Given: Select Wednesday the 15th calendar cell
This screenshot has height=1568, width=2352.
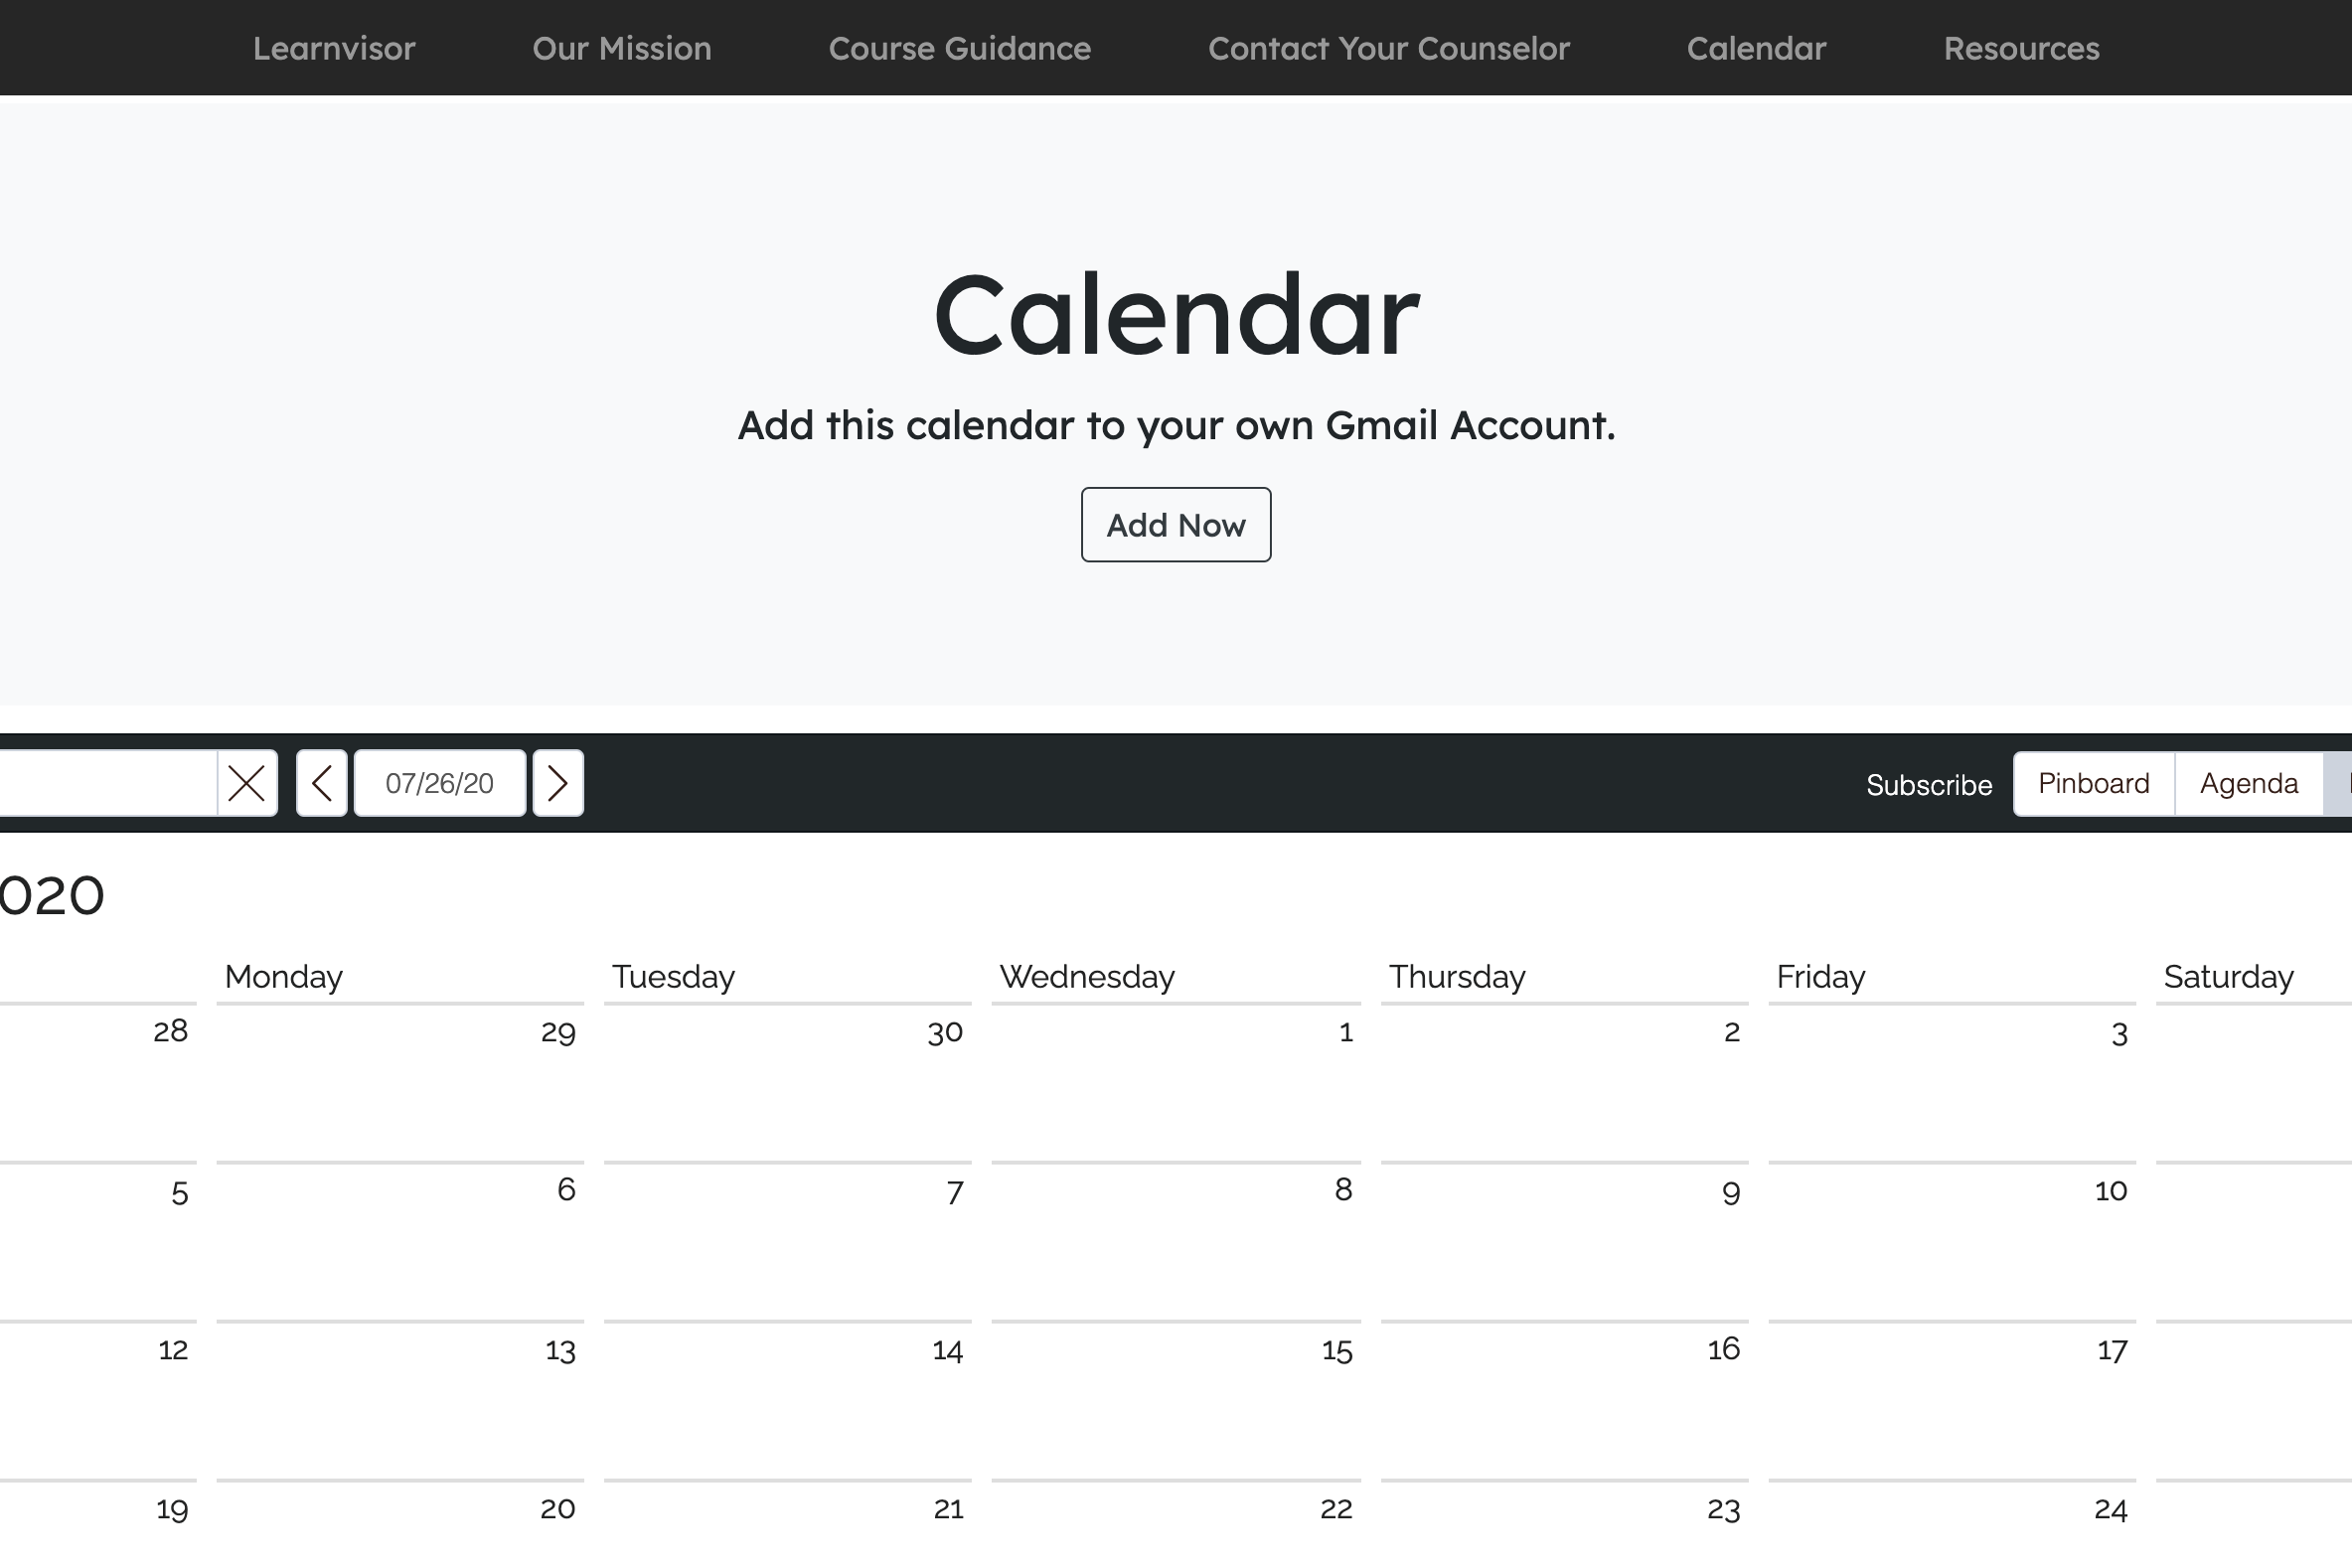Looking at the screenshot, I should [1176, 1400].
